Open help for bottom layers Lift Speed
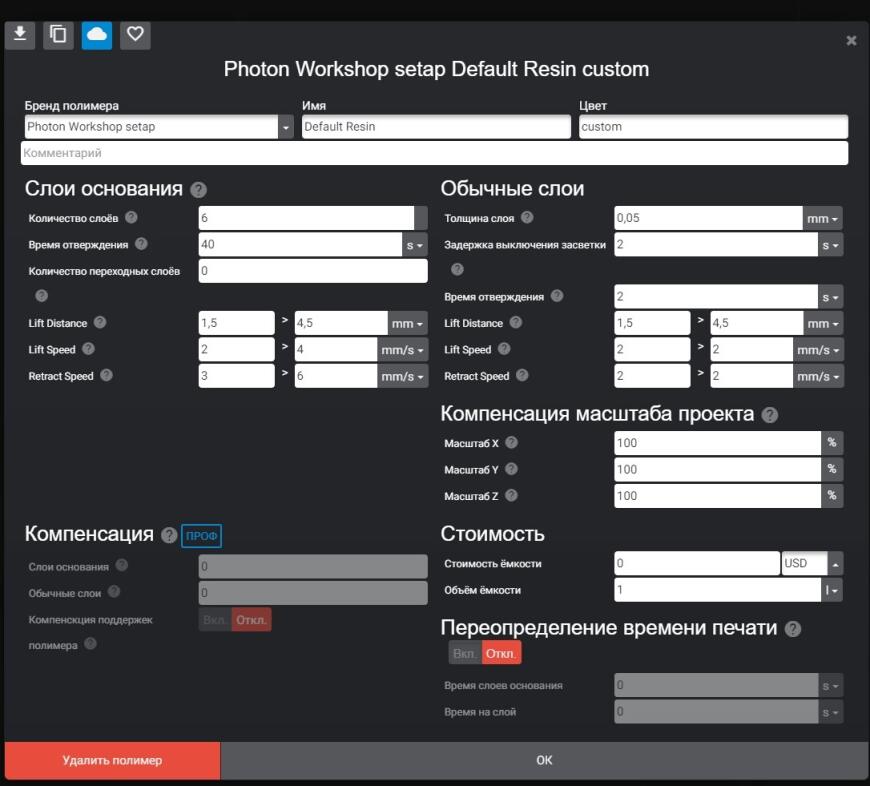The height and width of the screenshot is (786, 870). 88,349
